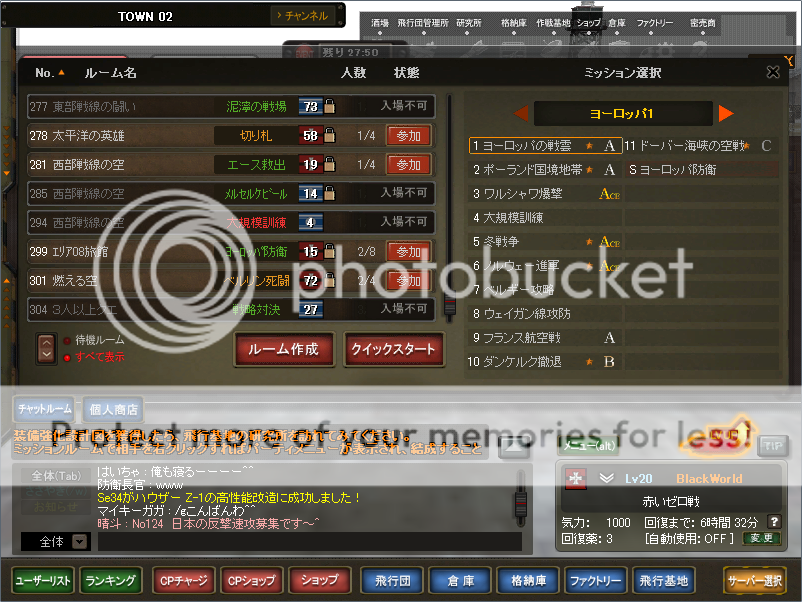Switch to the チャットルーム tab

click(45, 409)
